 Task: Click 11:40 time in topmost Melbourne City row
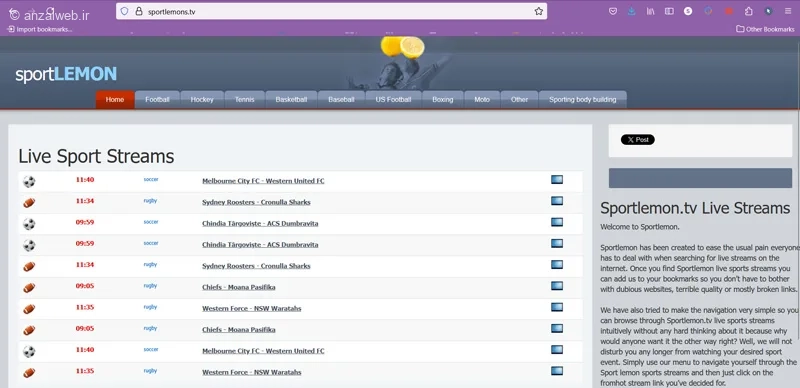[85, 180]
